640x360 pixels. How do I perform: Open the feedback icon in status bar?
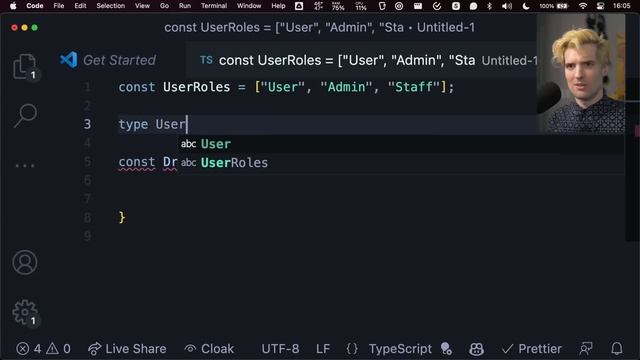586,349
